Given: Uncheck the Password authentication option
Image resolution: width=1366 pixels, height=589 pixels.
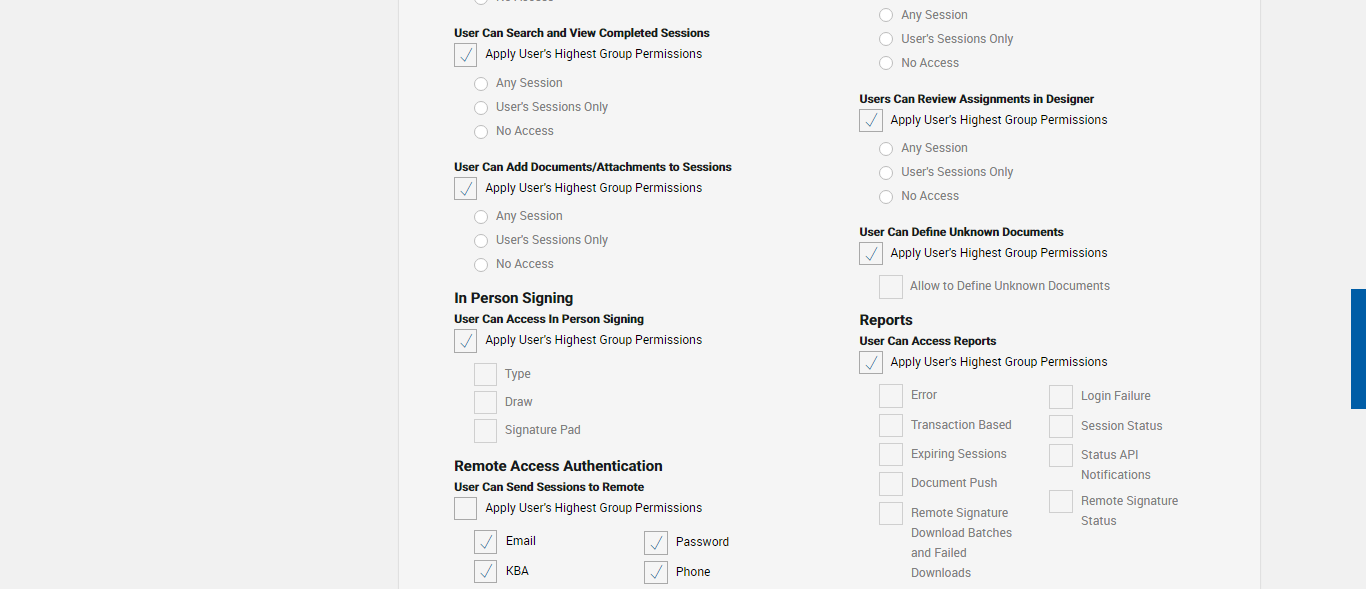Looking at the screenshot, I should (656, 543).
